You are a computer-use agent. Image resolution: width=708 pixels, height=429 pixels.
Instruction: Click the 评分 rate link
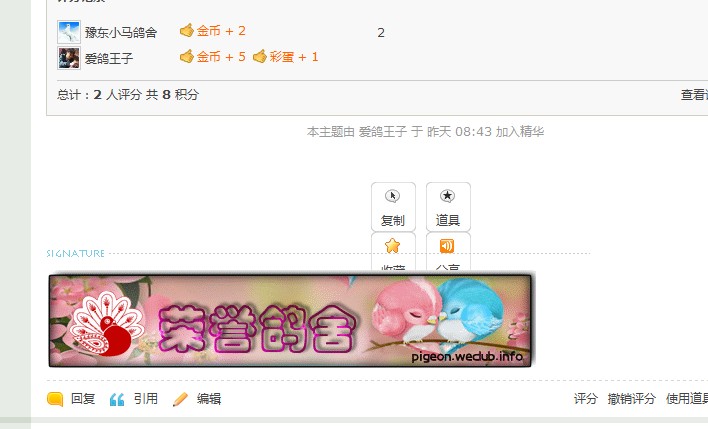[x=586, y=399]
